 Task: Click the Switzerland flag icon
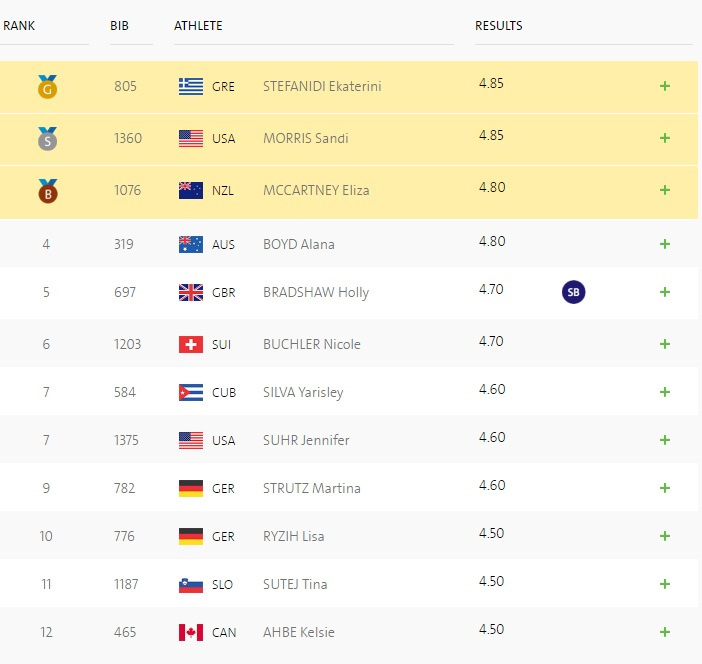pos(190,344)
